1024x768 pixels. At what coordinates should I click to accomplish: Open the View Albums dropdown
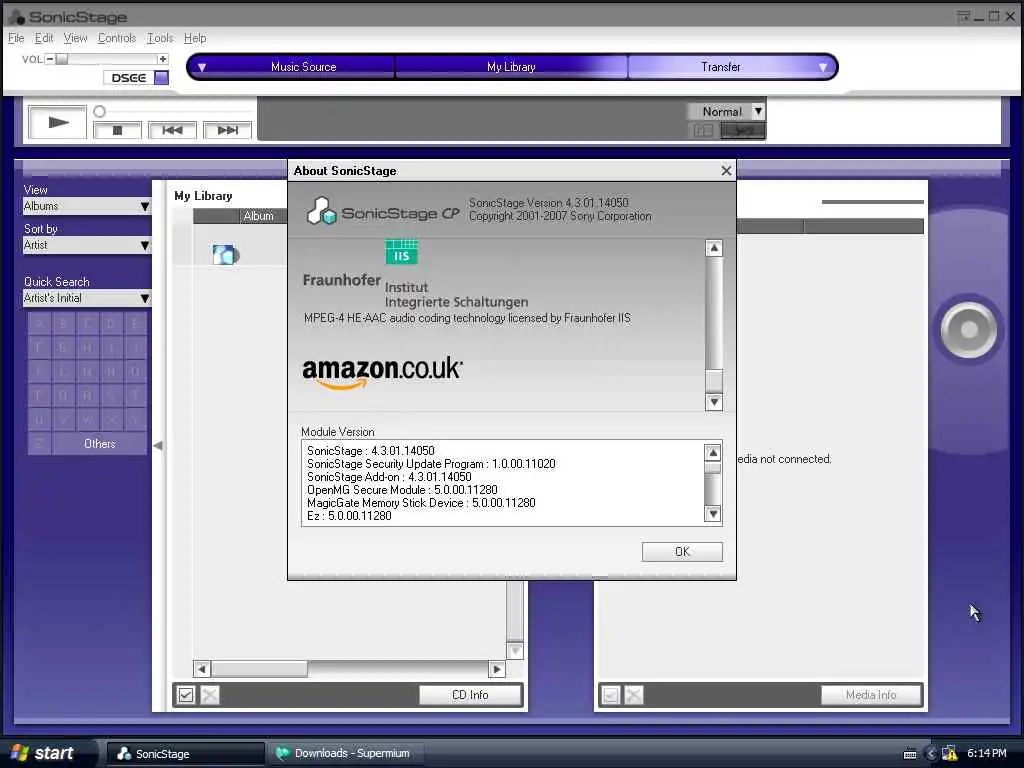pyautogui.click(x=87, y=206)
